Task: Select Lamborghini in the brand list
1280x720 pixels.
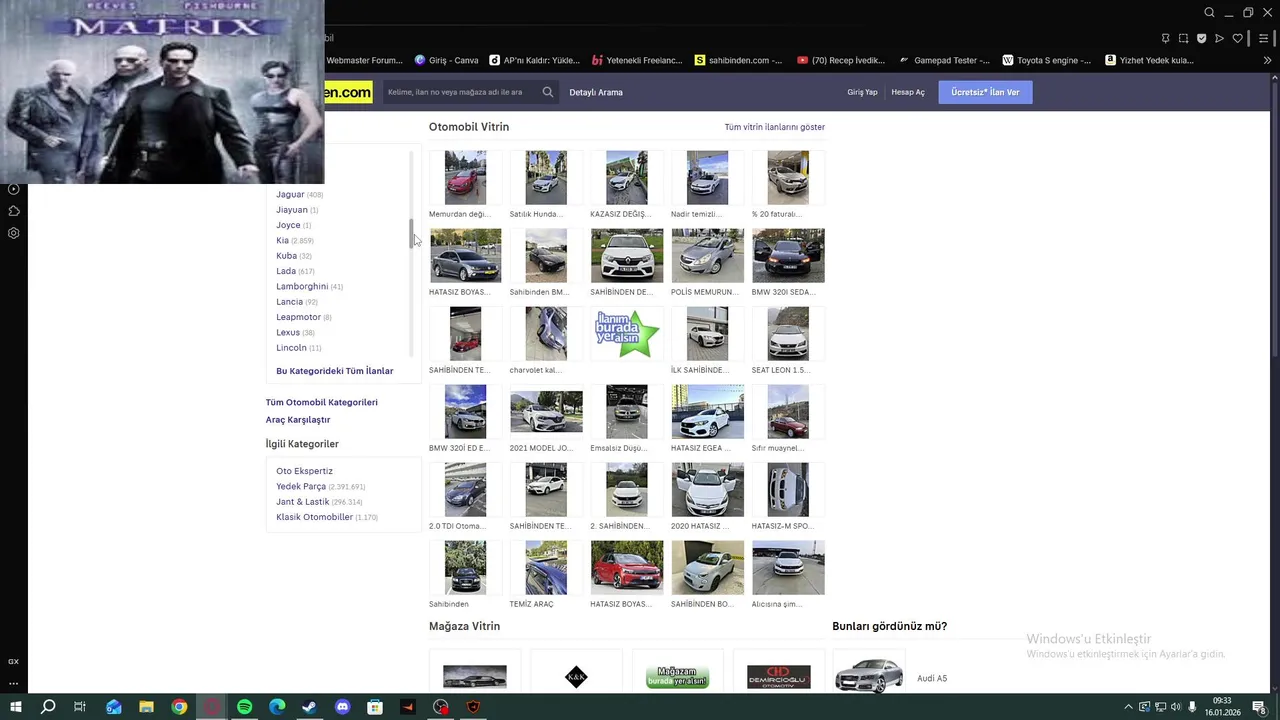Action: click(x=302, y=286)
